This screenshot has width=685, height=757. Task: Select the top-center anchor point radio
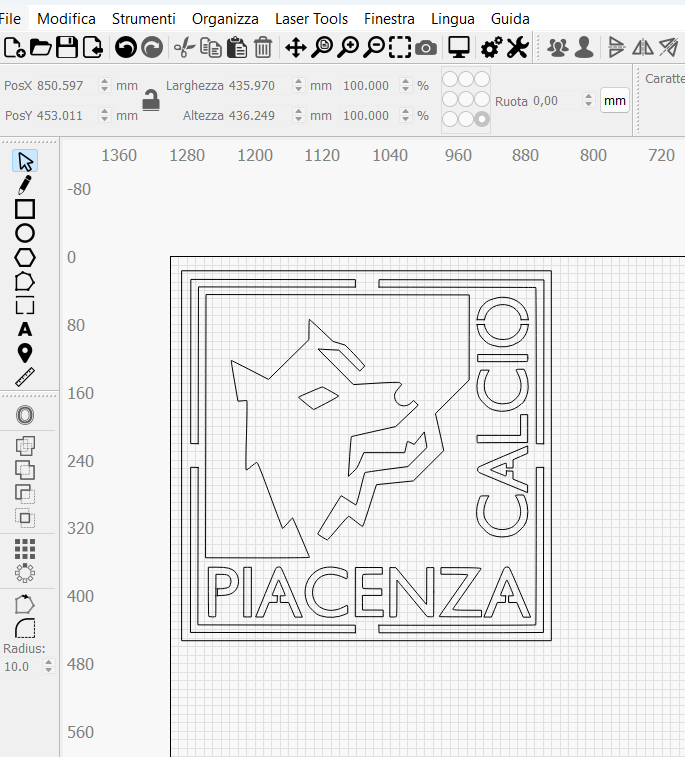pos(466,79)
